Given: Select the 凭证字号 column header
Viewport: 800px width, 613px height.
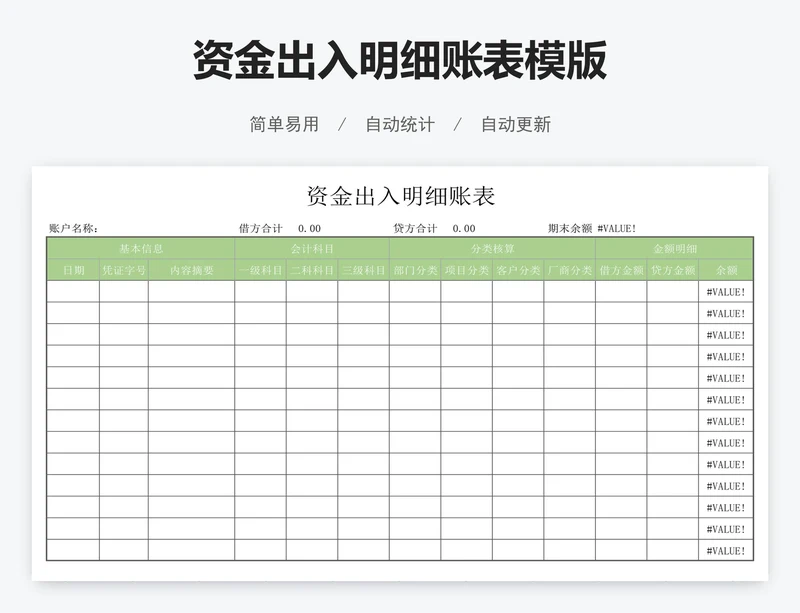Looking at the screenshot, I should pyautogui.click(x=124, y=271).
